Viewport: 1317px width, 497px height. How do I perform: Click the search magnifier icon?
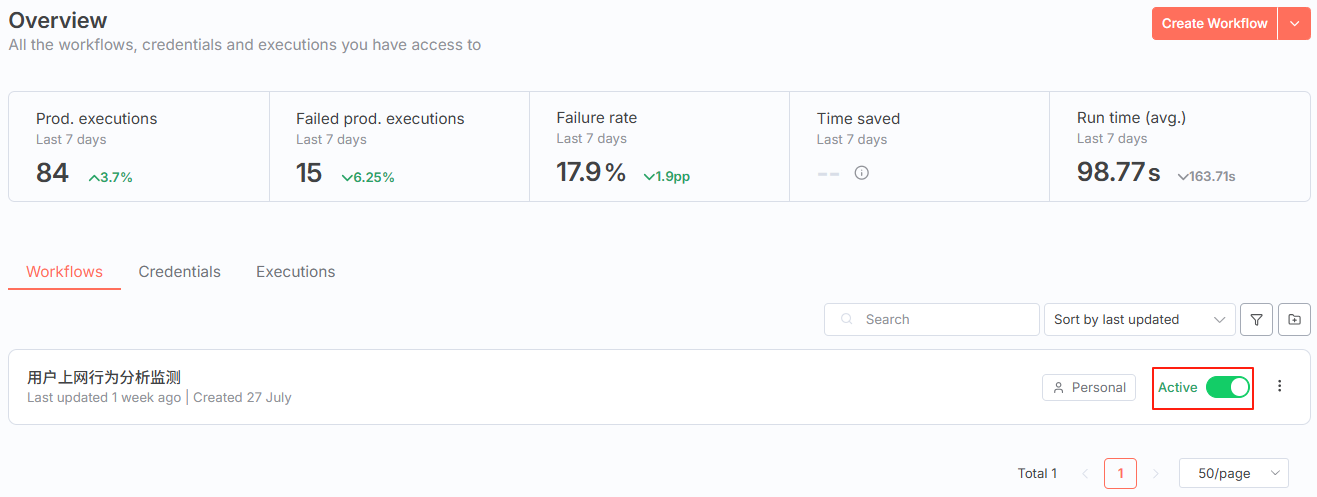point(848,320)
